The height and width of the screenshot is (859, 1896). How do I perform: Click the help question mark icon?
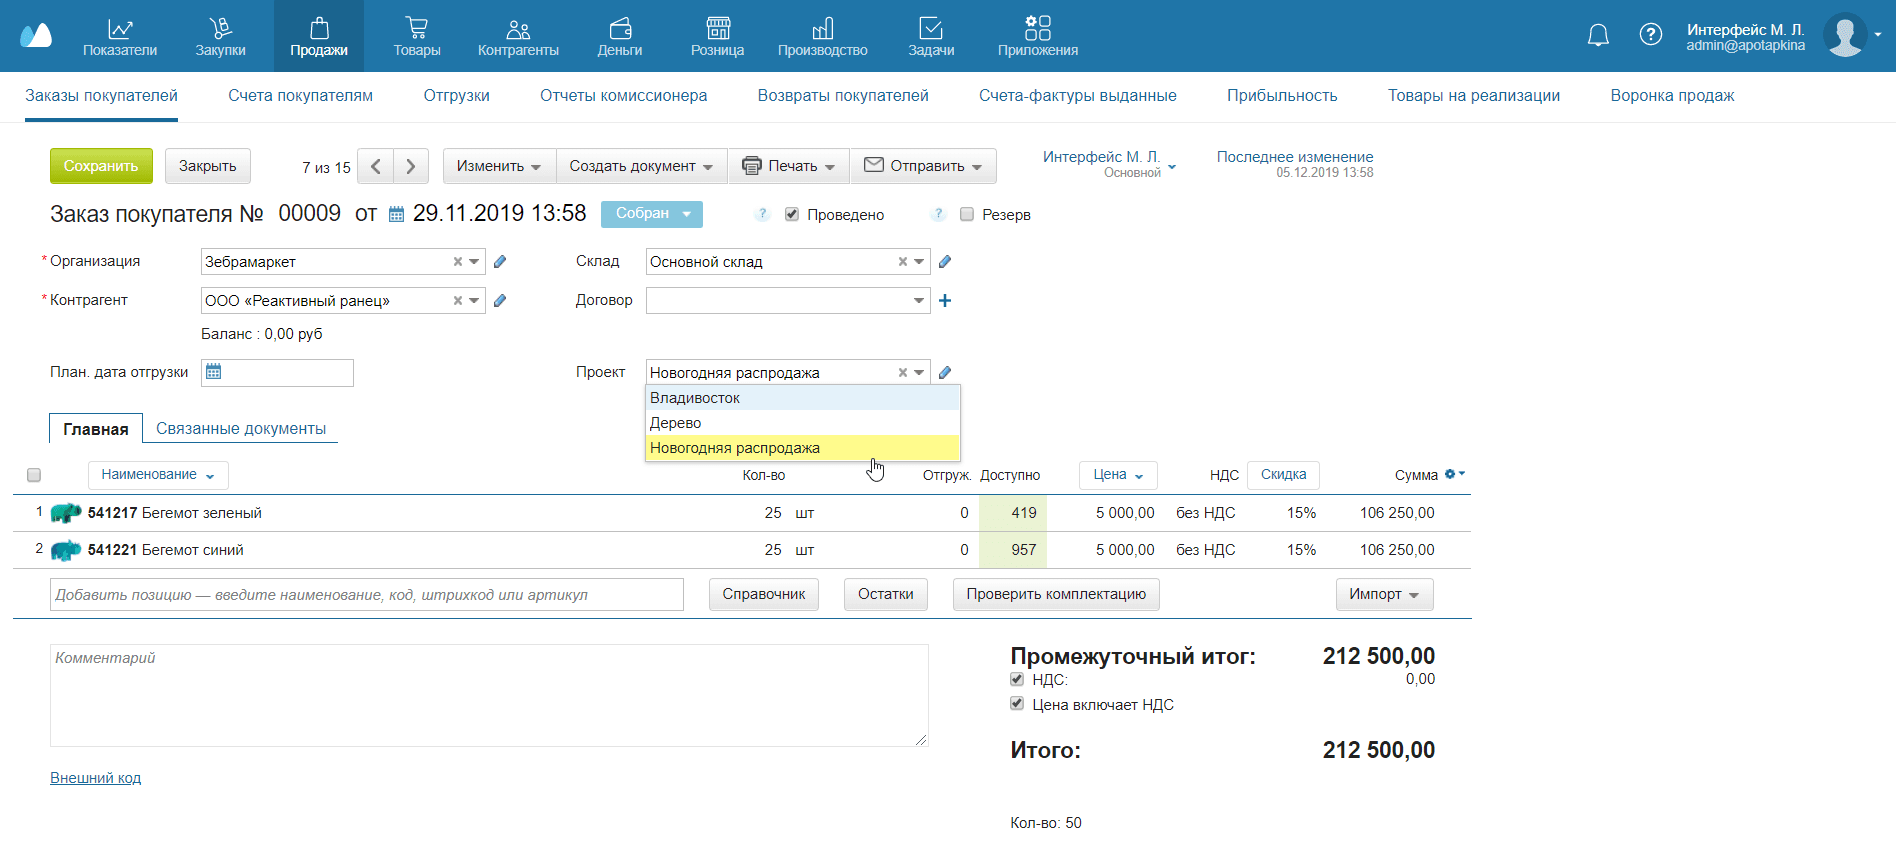[1650, 35]
